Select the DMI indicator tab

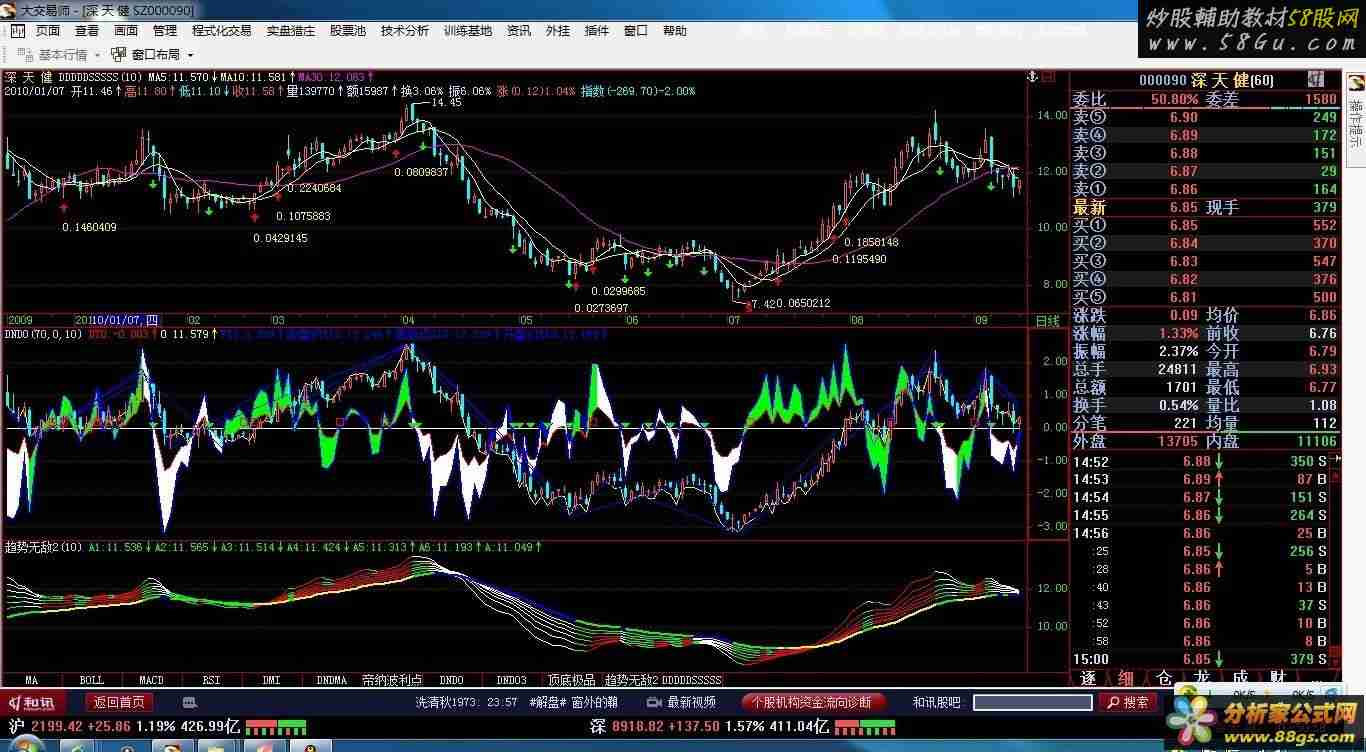271,680
